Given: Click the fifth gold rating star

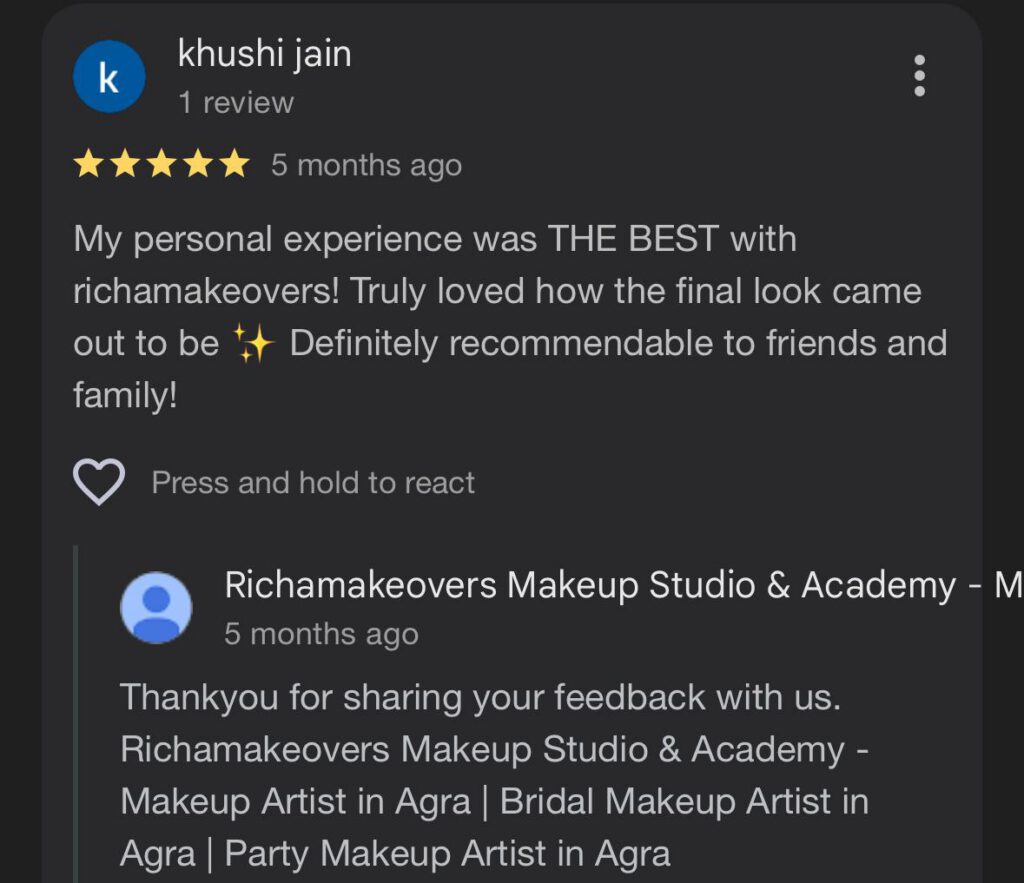Looking at the screenshot, I should (x=234, y=164).
